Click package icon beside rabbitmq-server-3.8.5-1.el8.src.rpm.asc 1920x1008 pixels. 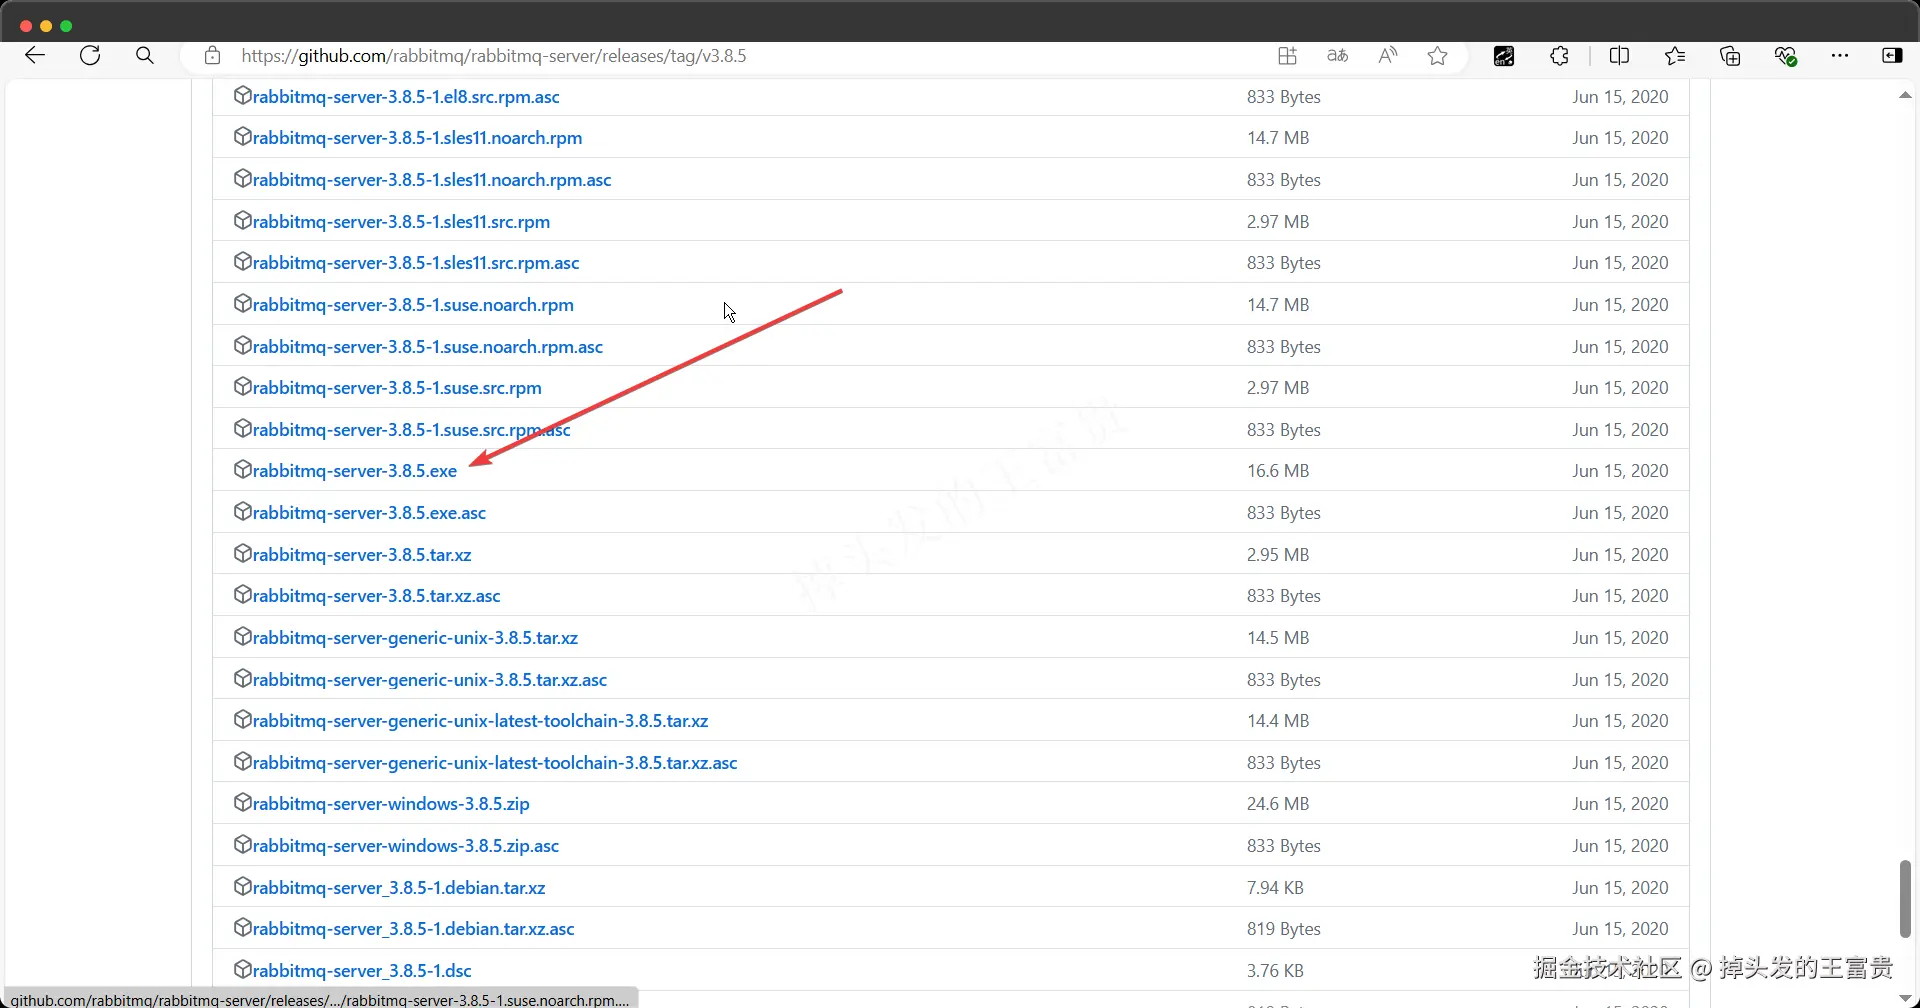[x=242, y=96]
